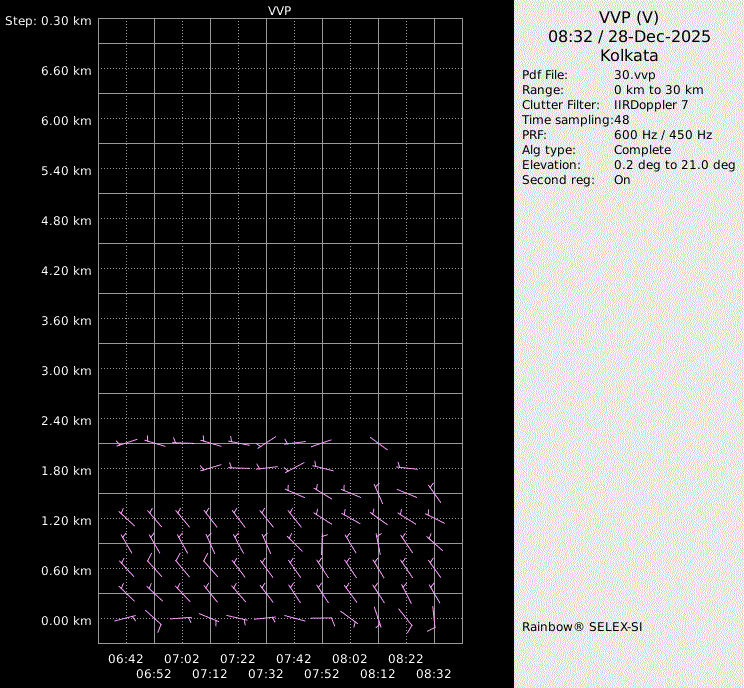Click the 06:42 time label
The image size is (744, 688).
(126, 659)
